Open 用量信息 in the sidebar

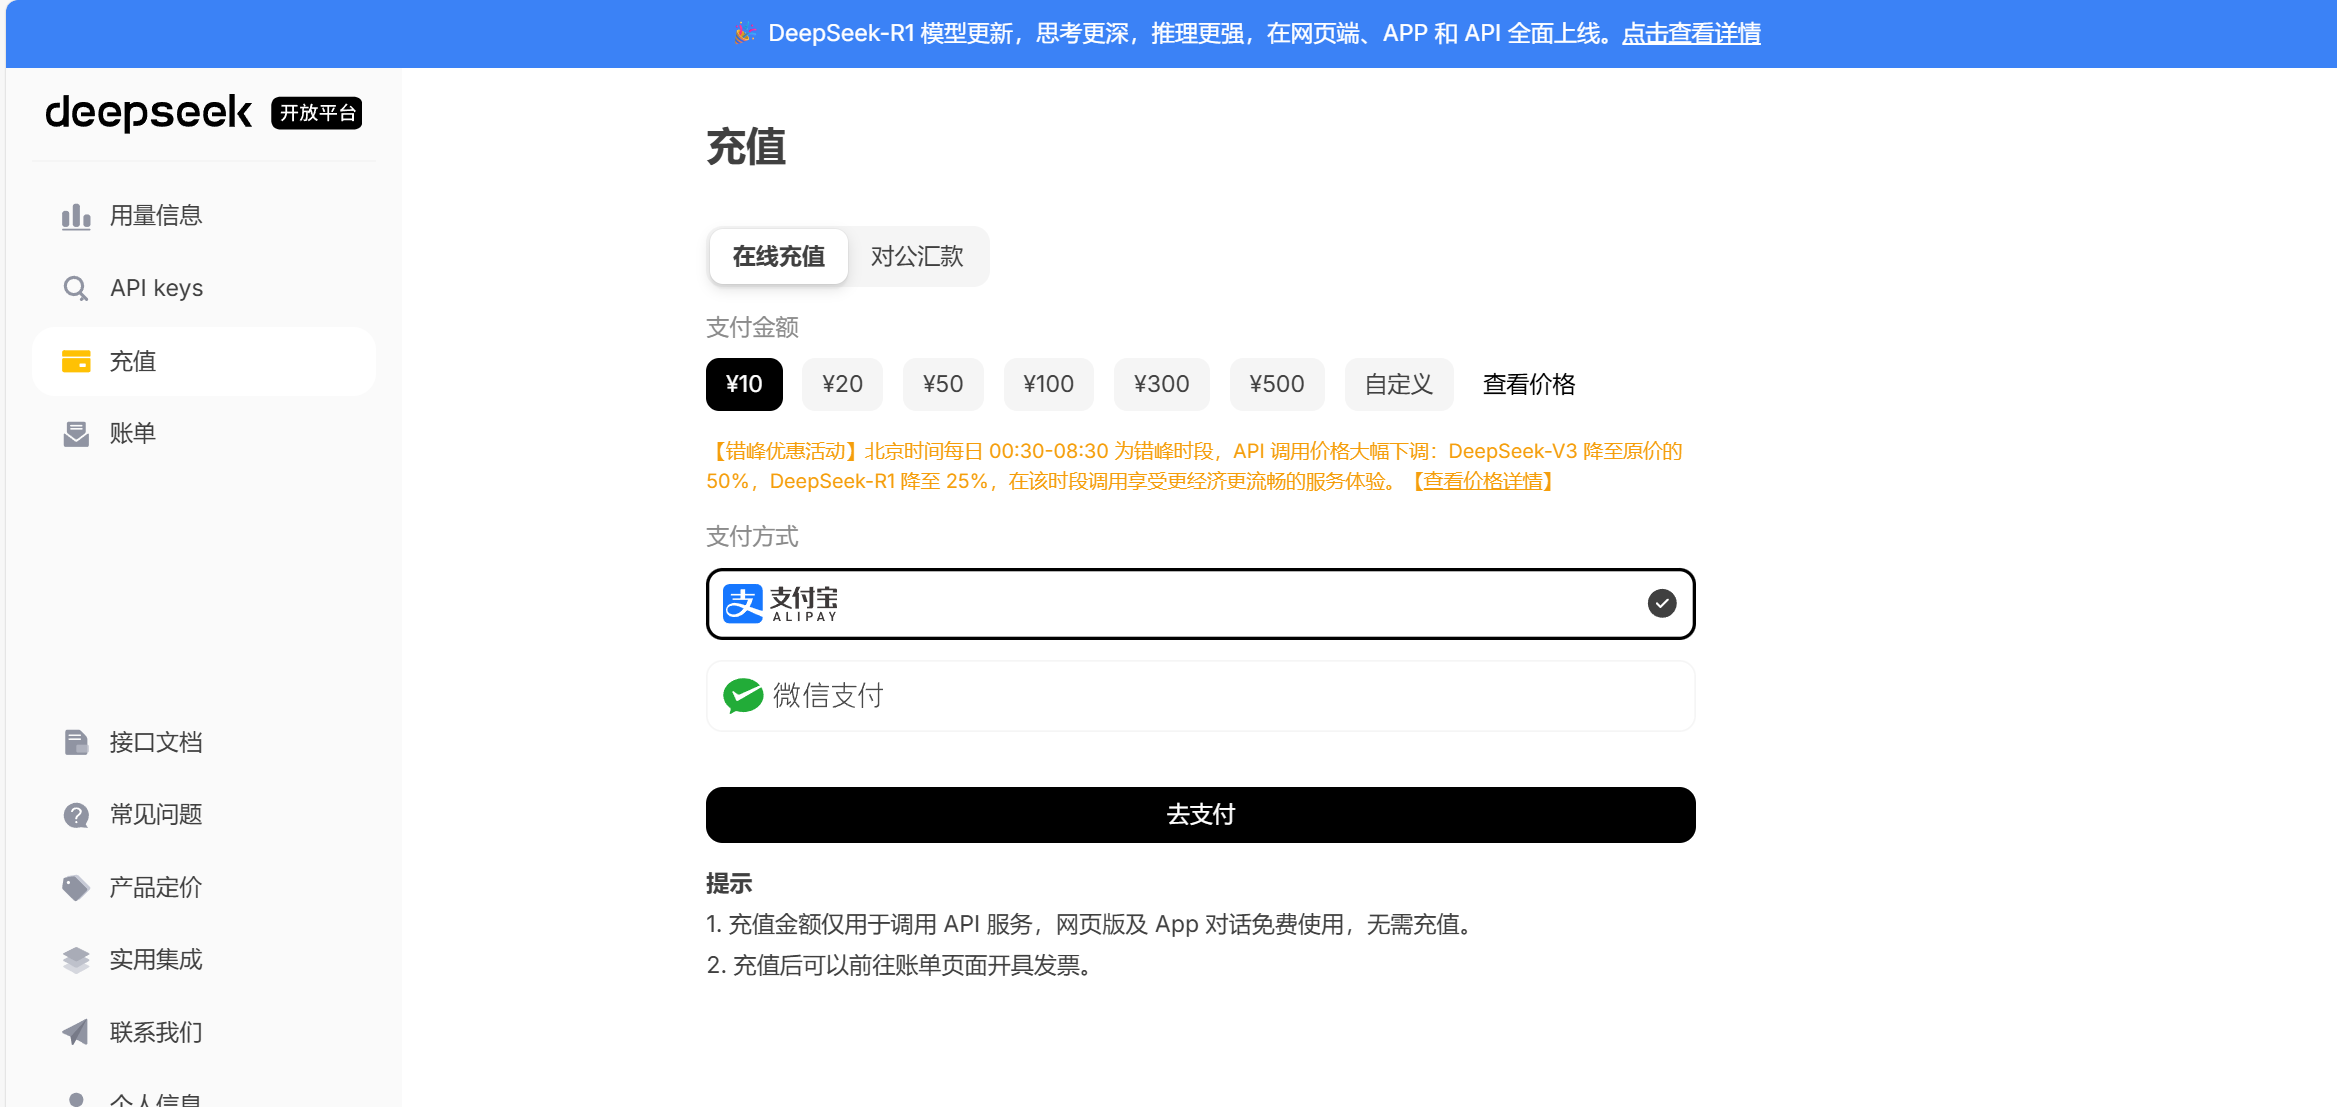[x=204, y=216]
